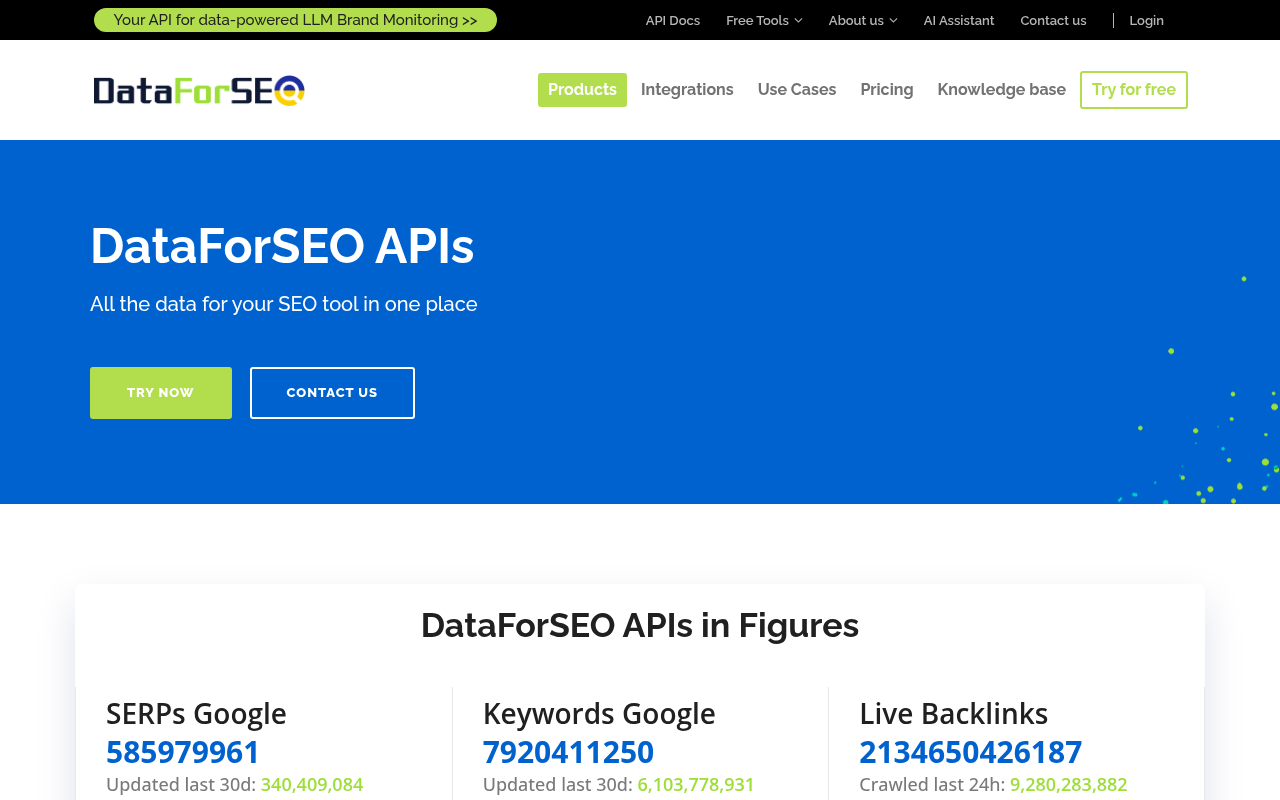Screen dimensions: 1280x800
Task: Click the CONTACT US outlined button
Action: [332, 392]
